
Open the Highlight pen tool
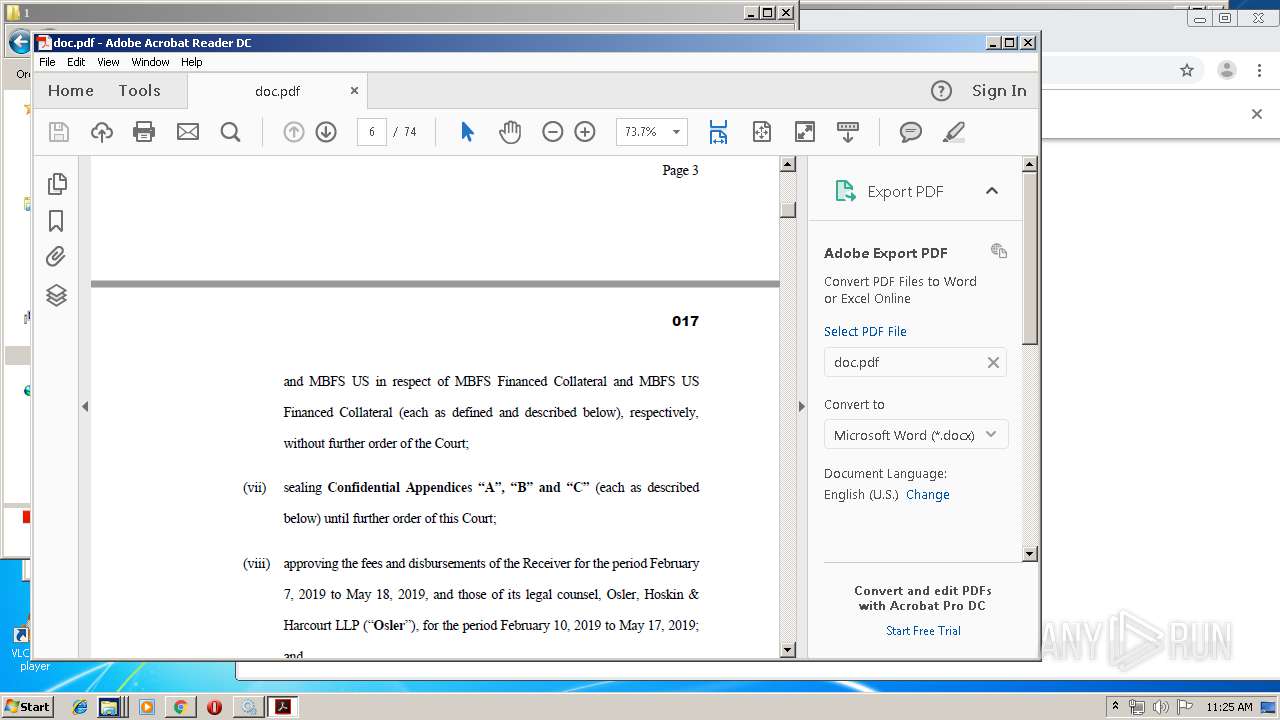[954, 132]
